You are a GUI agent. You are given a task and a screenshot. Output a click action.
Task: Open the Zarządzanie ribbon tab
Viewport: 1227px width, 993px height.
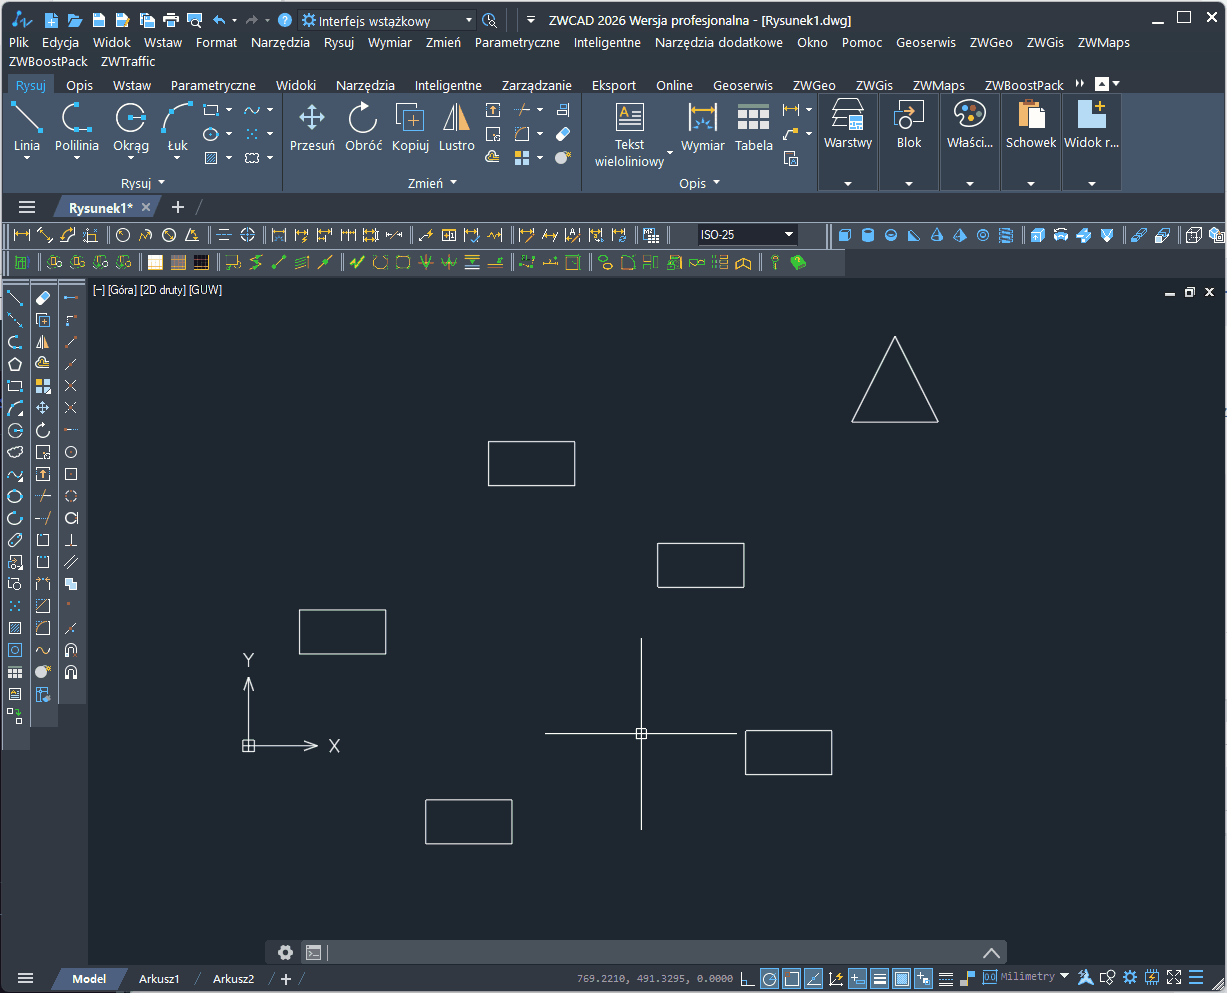[x=536, y=86]
